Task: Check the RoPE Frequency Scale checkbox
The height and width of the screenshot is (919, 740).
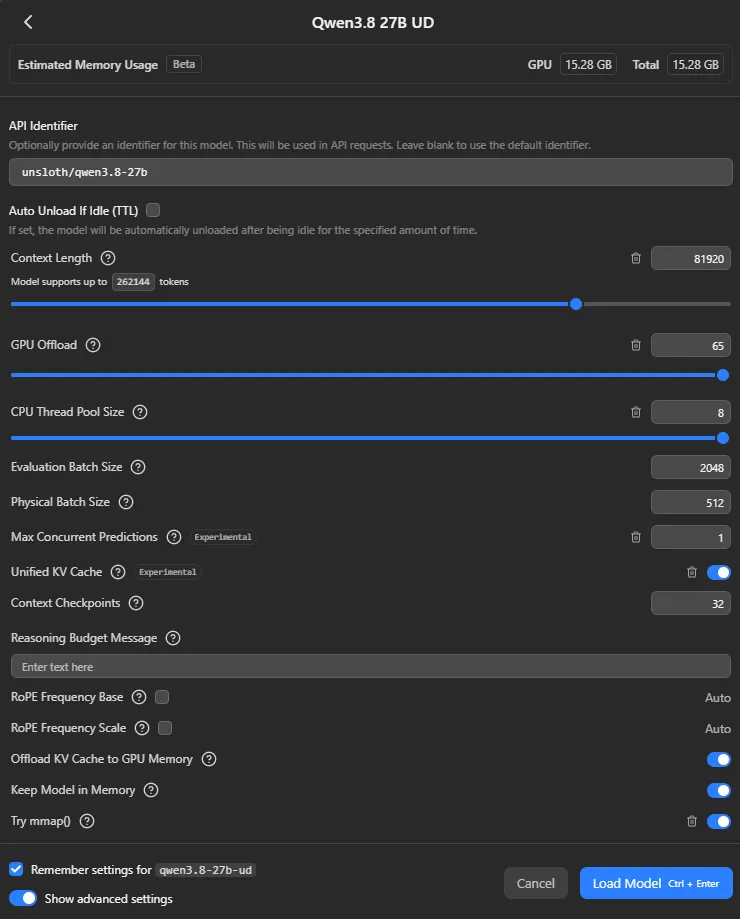Action: (165, 728)
